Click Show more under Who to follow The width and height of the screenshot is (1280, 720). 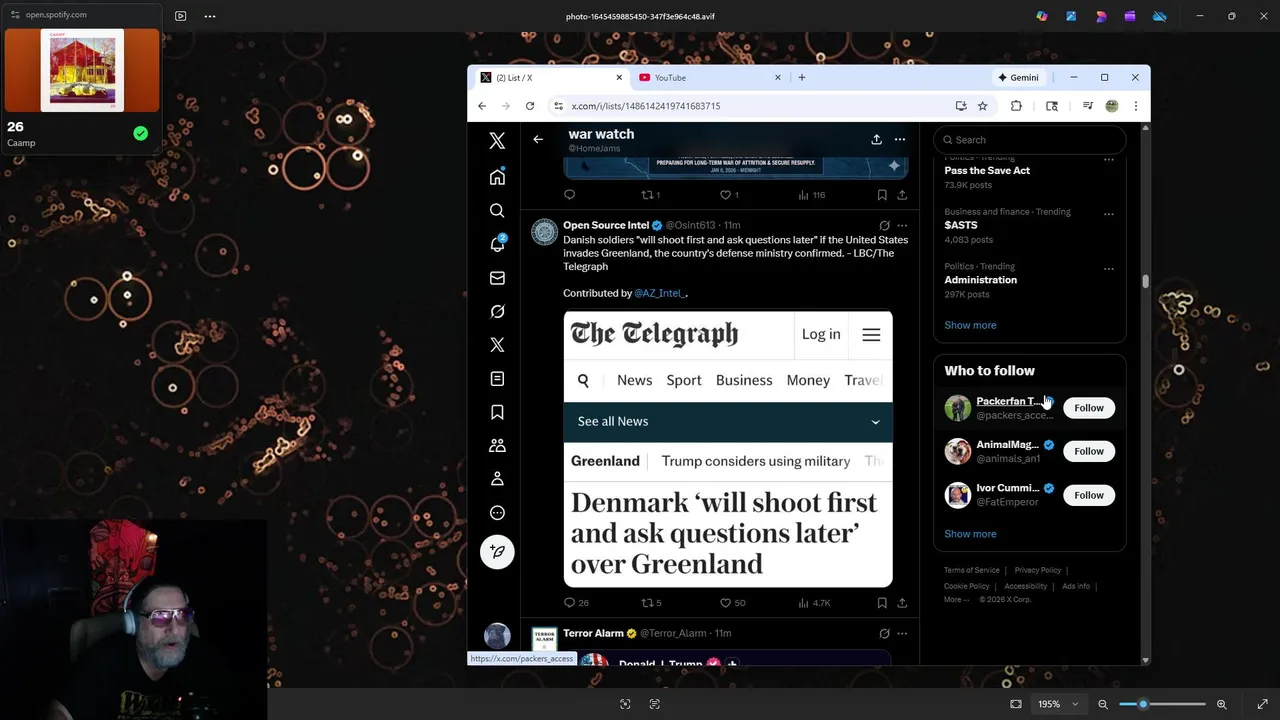tap(970, 534)
